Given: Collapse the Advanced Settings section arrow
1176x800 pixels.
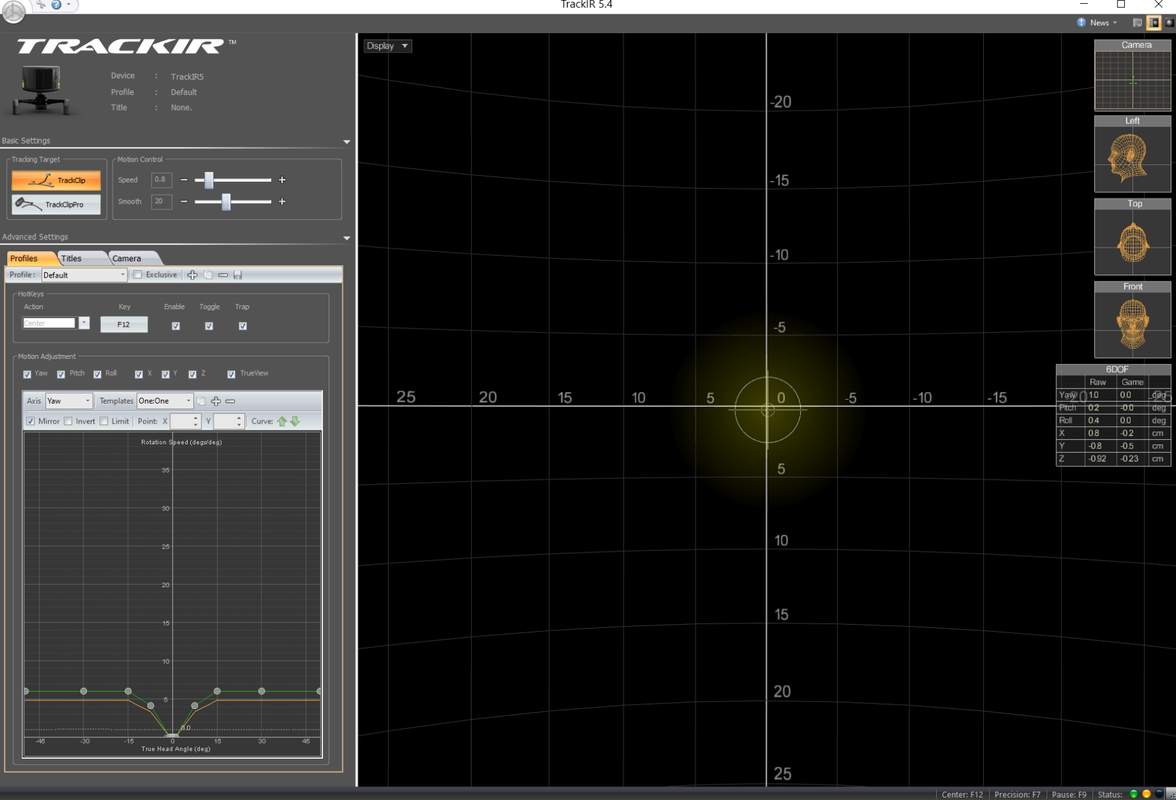Looking at the screenshot, I should [x=346, y=238].
